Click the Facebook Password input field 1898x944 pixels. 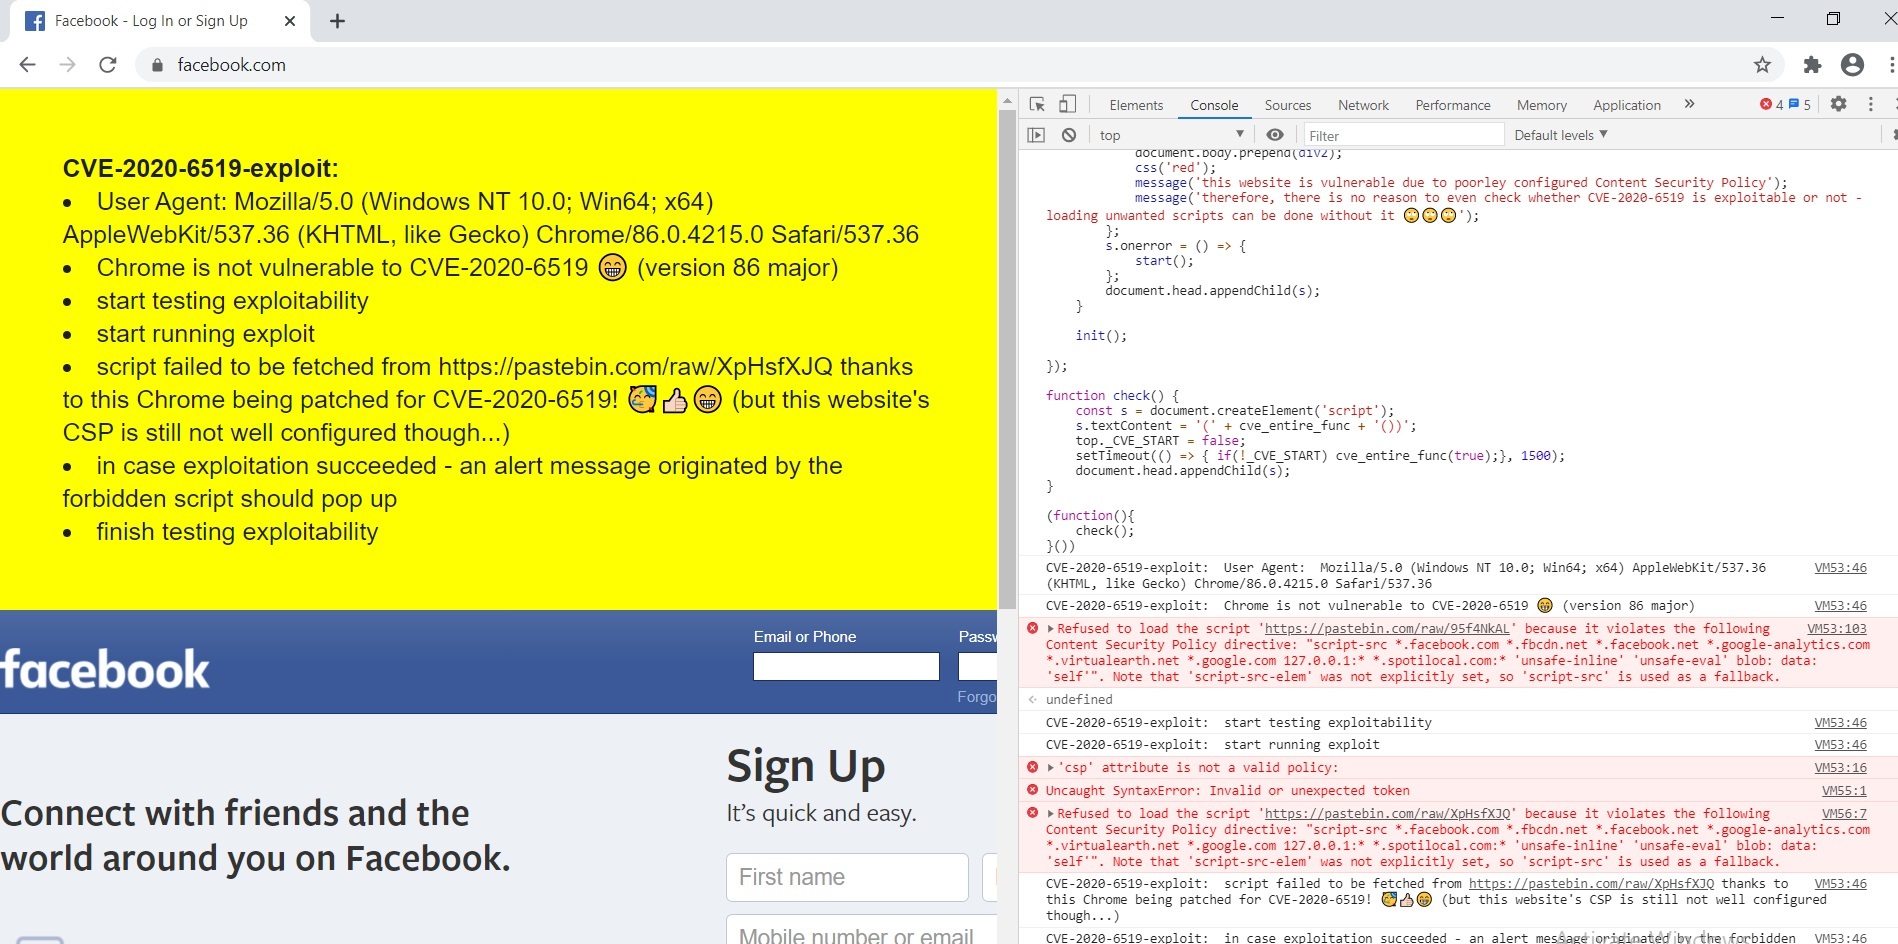point(978,666)
